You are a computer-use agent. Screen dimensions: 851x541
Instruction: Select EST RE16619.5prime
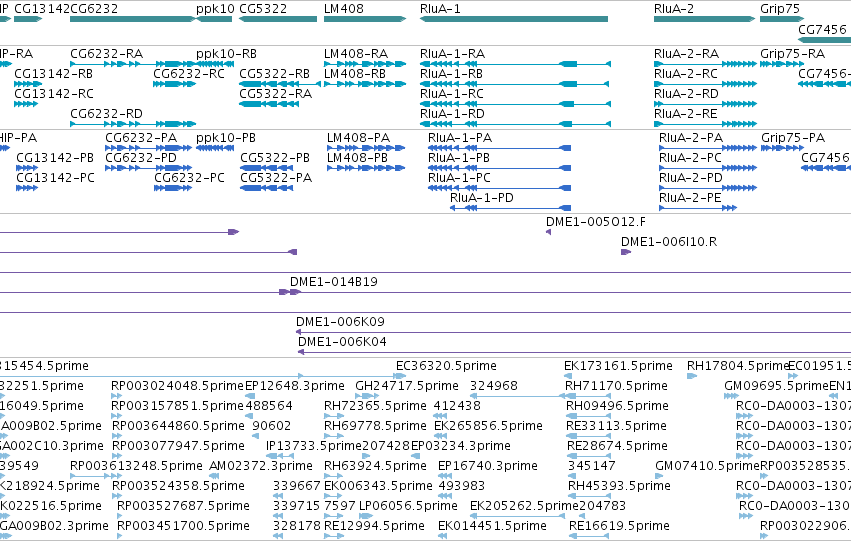coord(588,537)
